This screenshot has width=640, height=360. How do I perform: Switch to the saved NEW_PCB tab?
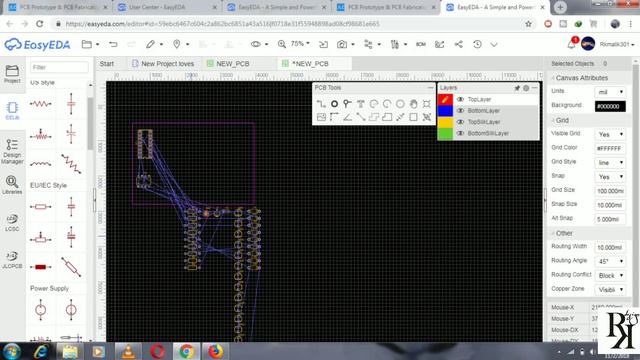click(x=233, y=64)
